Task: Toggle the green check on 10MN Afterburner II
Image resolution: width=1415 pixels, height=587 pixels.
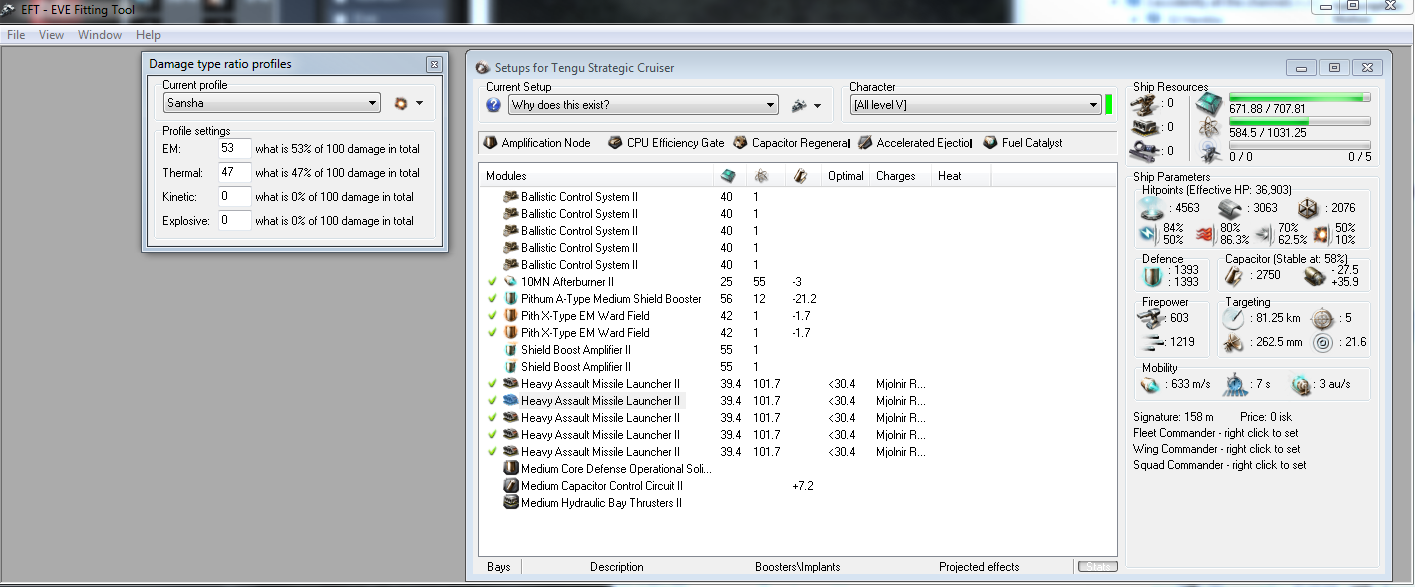Action: click(x=492, y=282)
